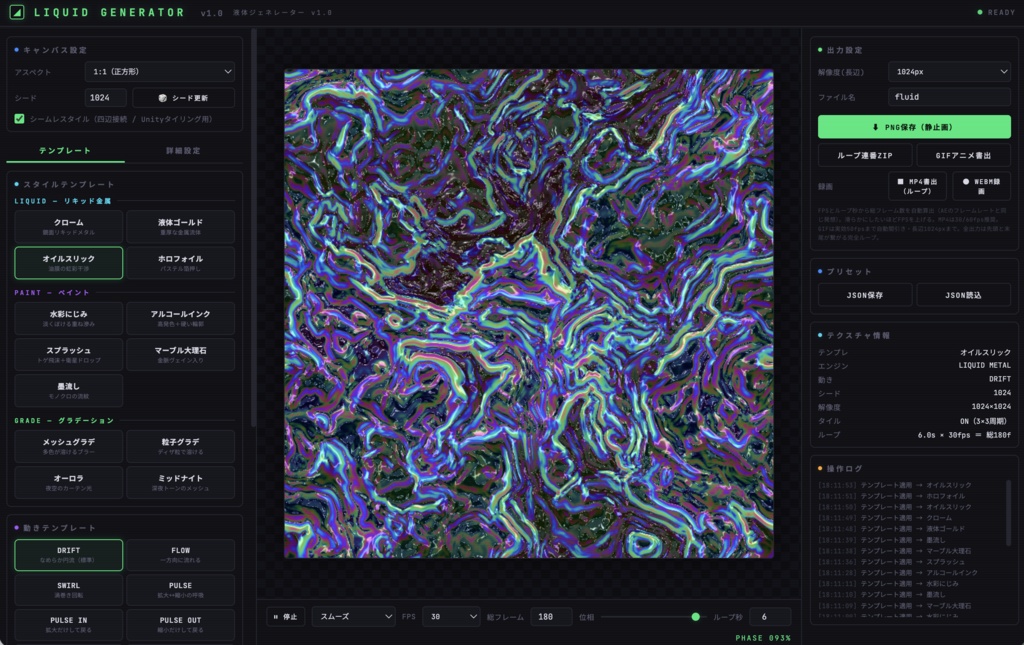Click the ファイル名 field containing fluid
The height and width of the screenshot is (645, 1024).
950,97
